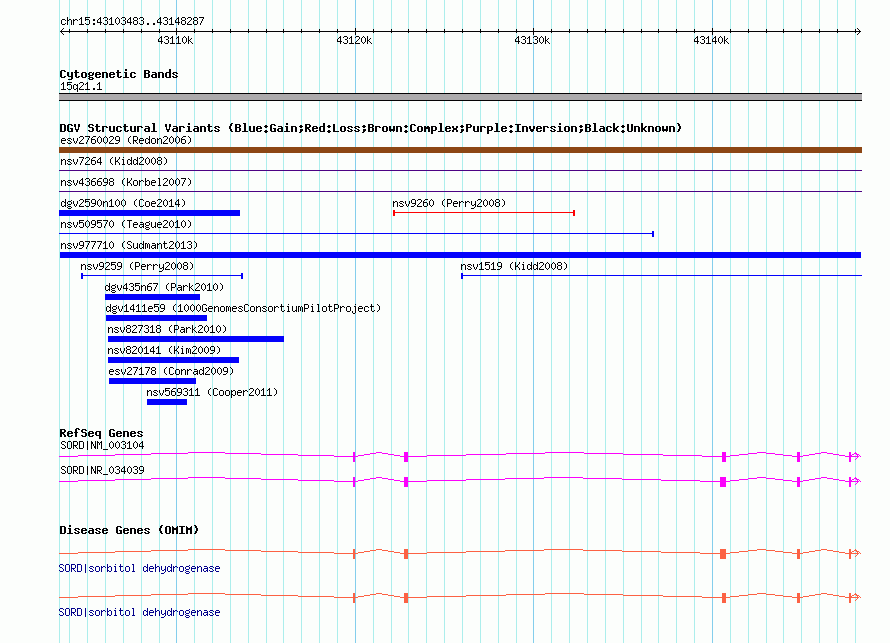Click the 43120k mark on the ruler
The width and height of the screenshot is (890, 643).
[x=354, y=40]
